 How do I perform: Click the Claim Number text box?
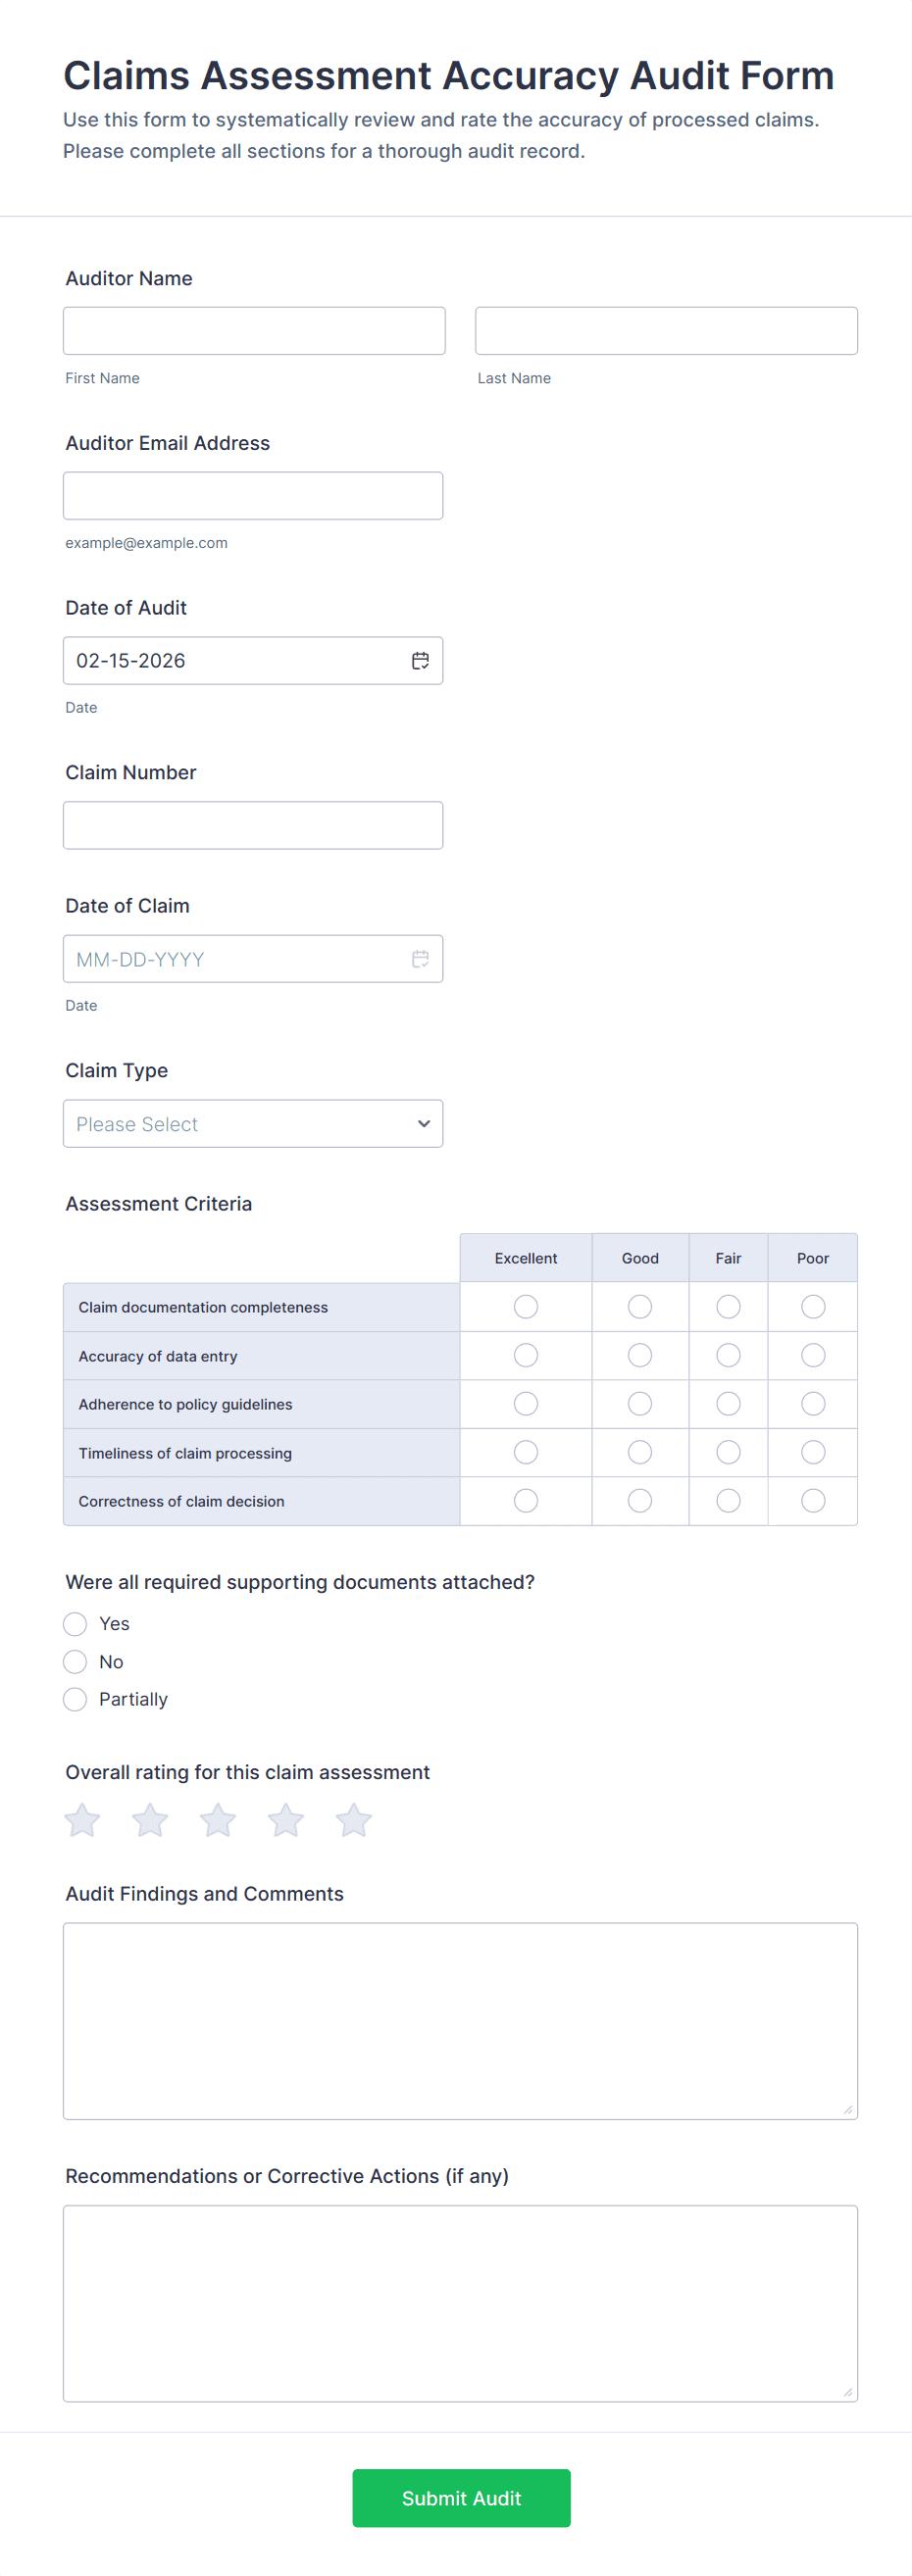(252, 826)
